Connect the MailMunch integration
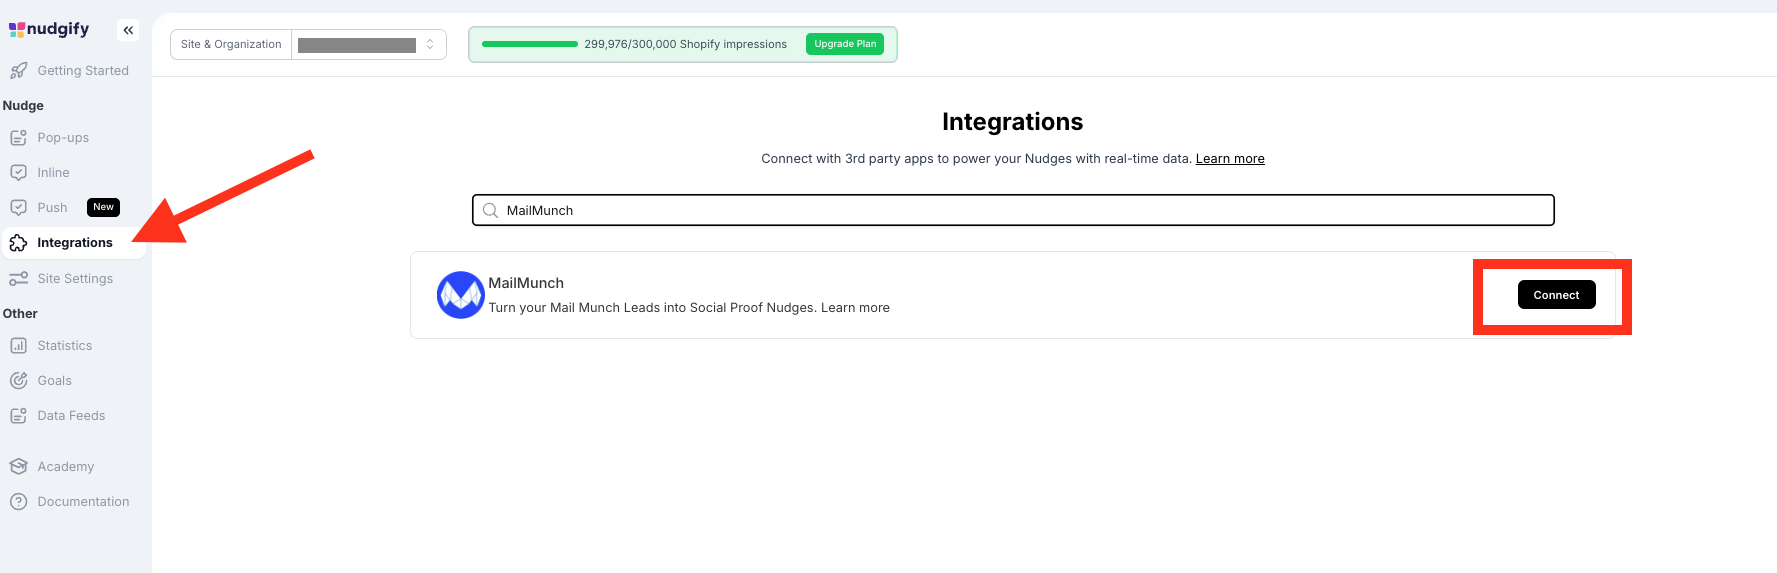This screenshot has width=1777, height=573. [x=1556, y=295]
